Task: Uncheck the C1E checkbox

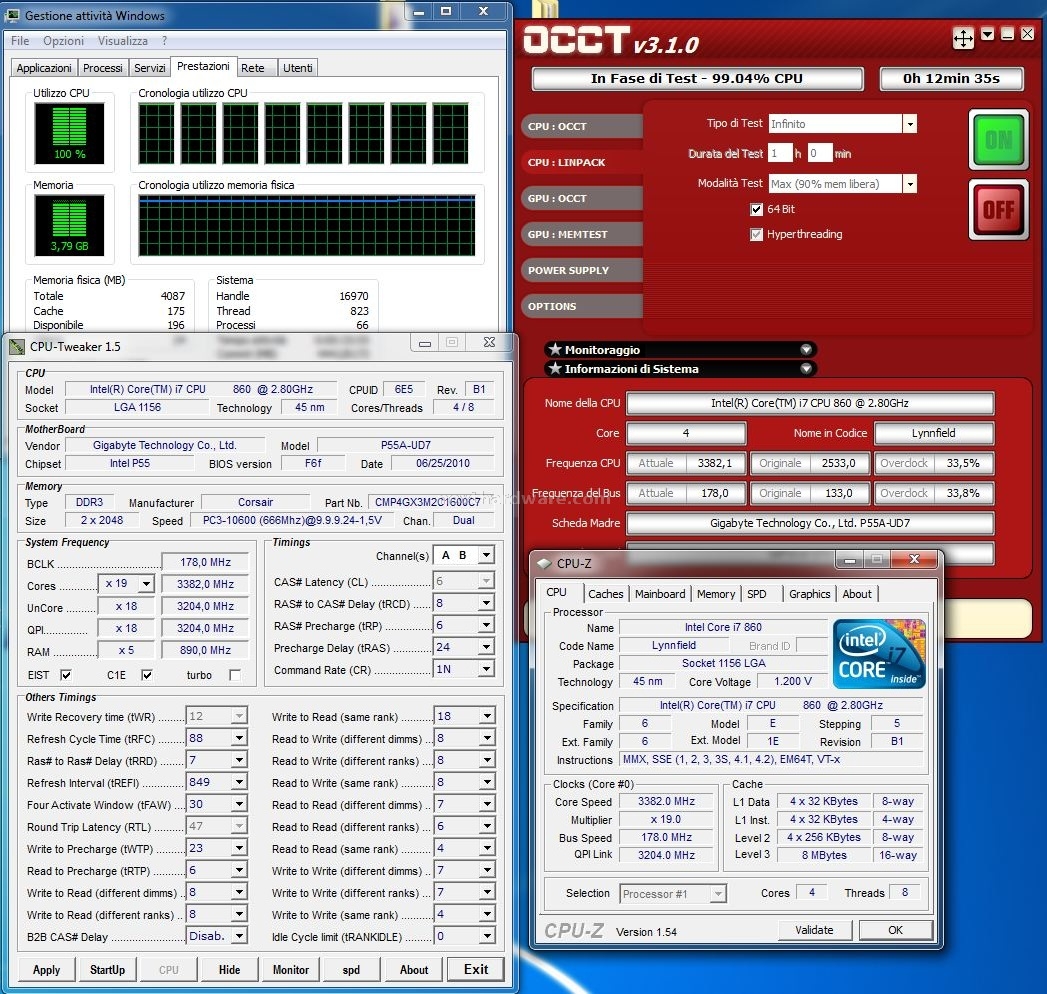Action: click(x=146, y=675)
